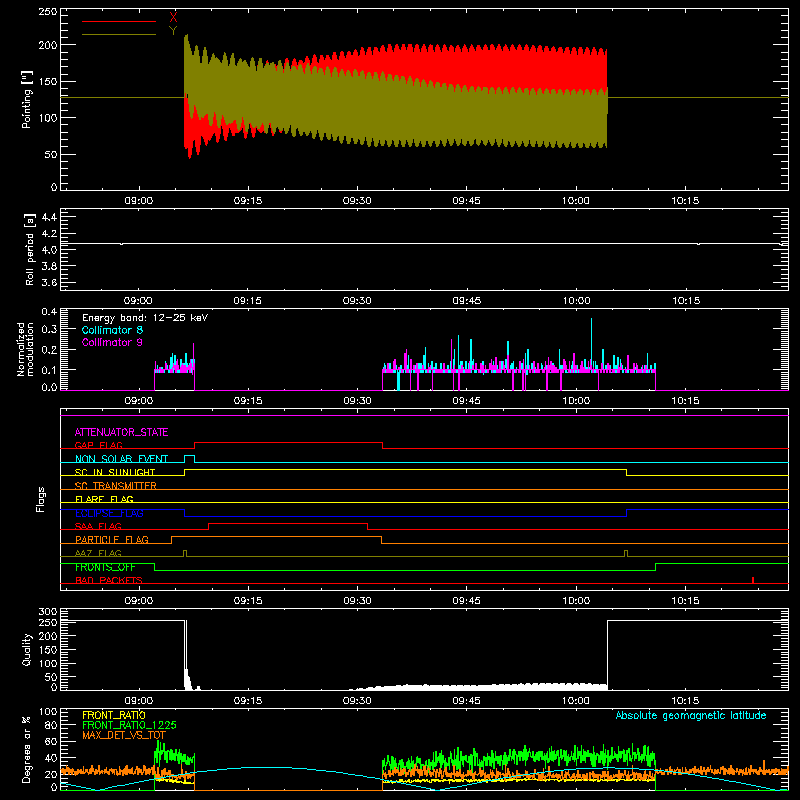Click the red X legend line
The width and height of the screenshot is (800, 800).
click(119, 21)
